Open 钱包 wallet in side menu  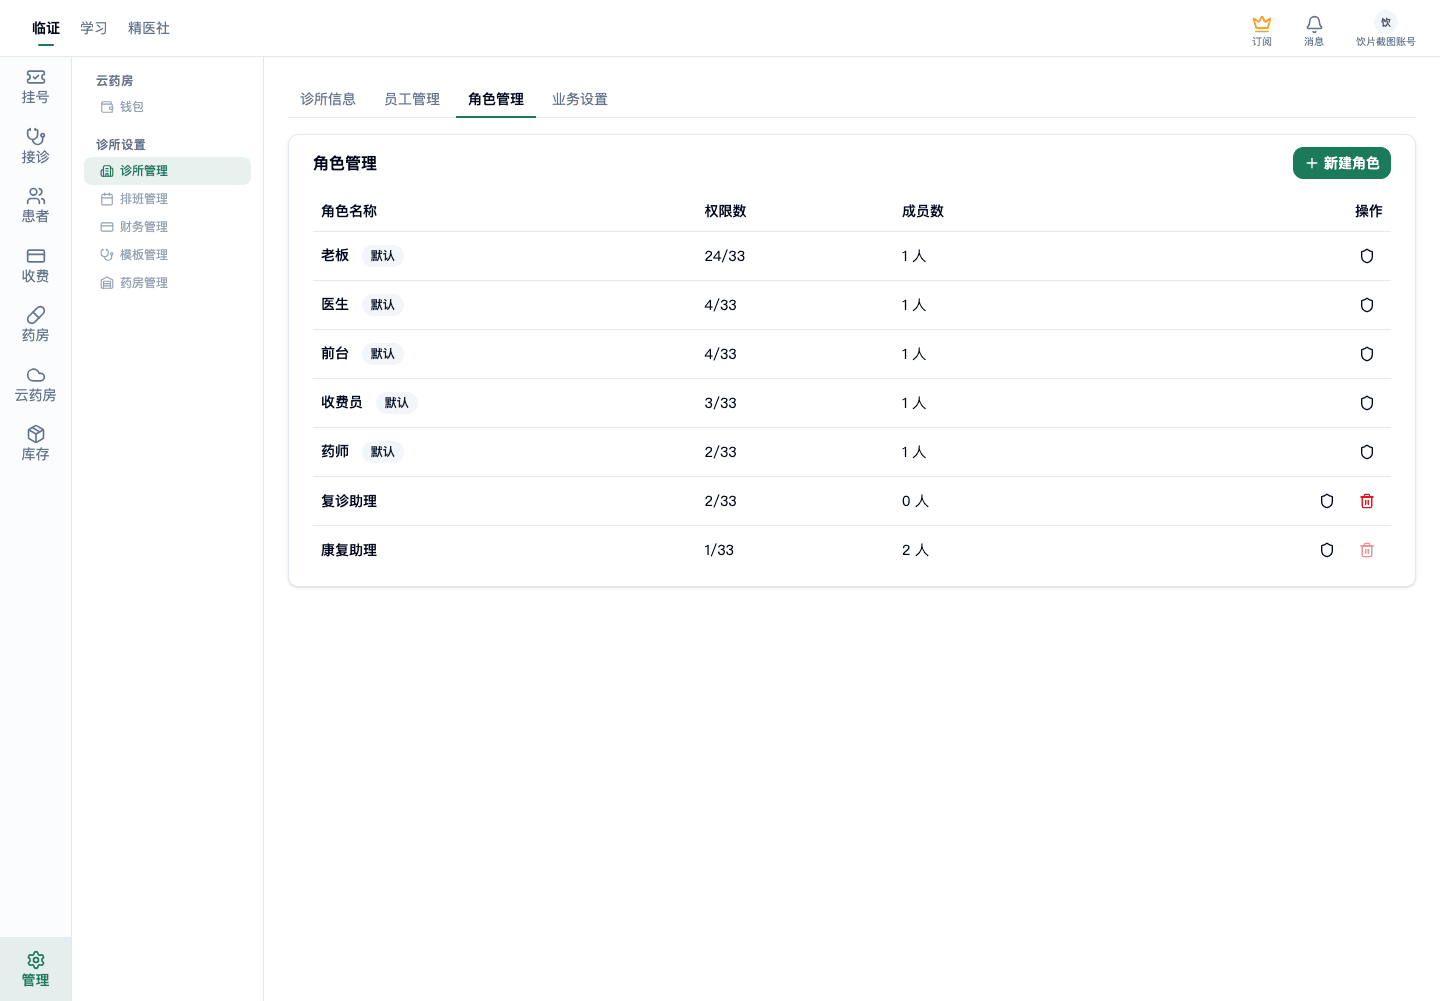(167, 107)
